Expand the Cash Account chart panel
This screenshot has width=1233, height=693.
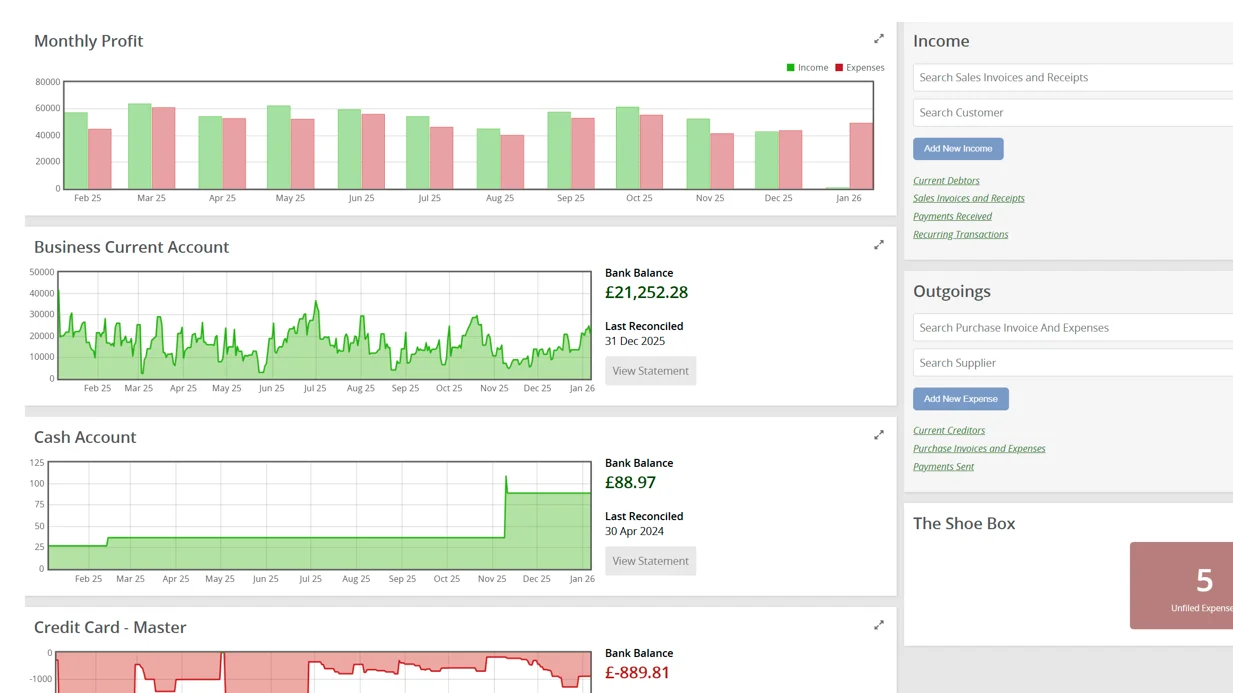(879, 435)
